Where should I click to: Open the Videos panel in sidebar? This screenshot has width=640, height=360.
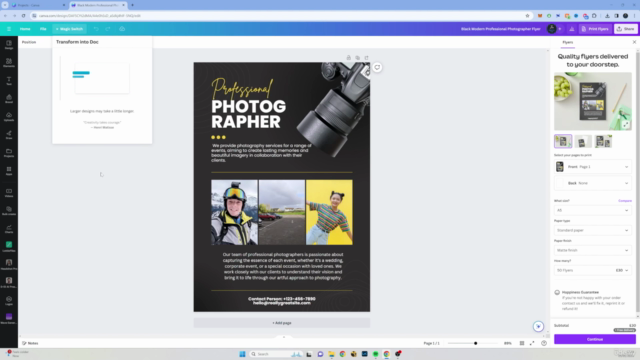(x=9, y=192)
